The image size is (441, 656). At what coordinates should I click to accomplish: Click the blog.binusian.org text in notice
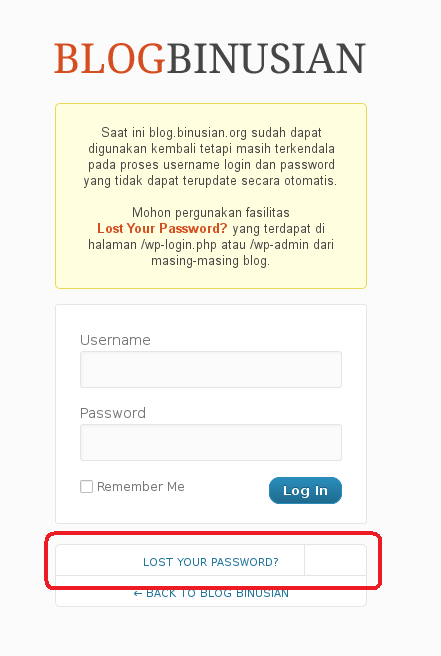[x=198, y=133]
